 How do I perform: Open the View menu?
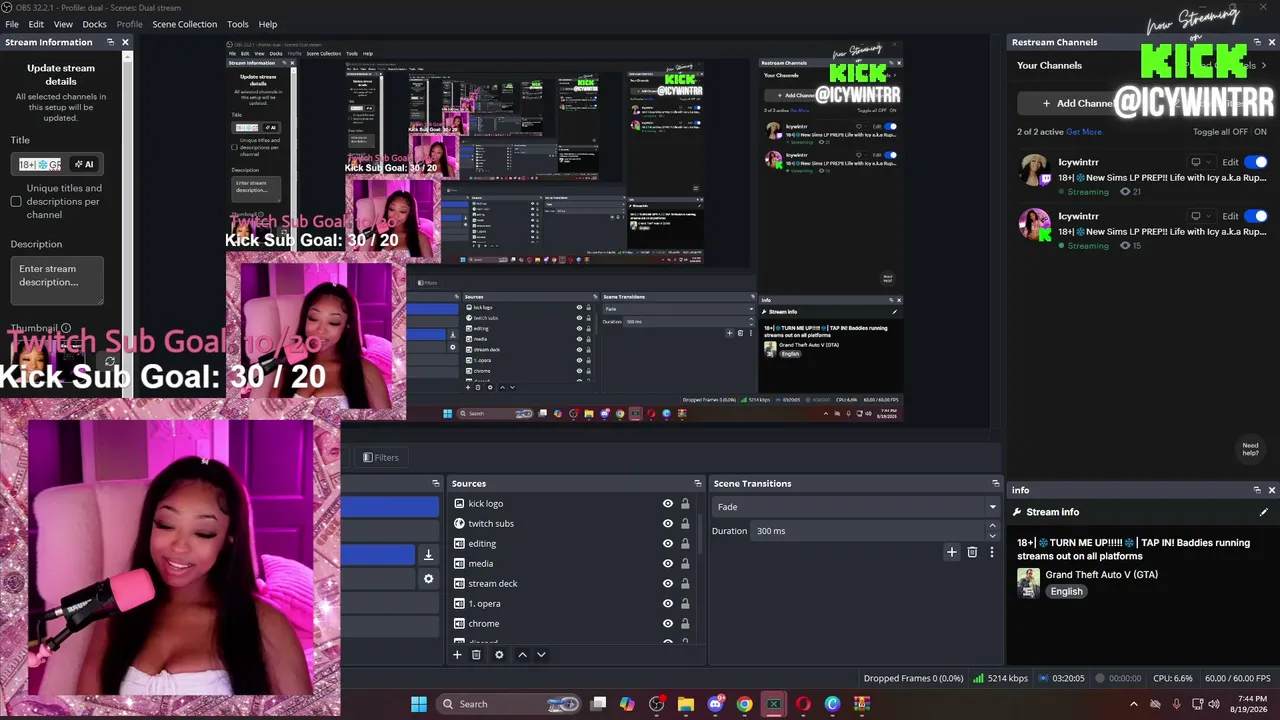(x=63, y=24)
